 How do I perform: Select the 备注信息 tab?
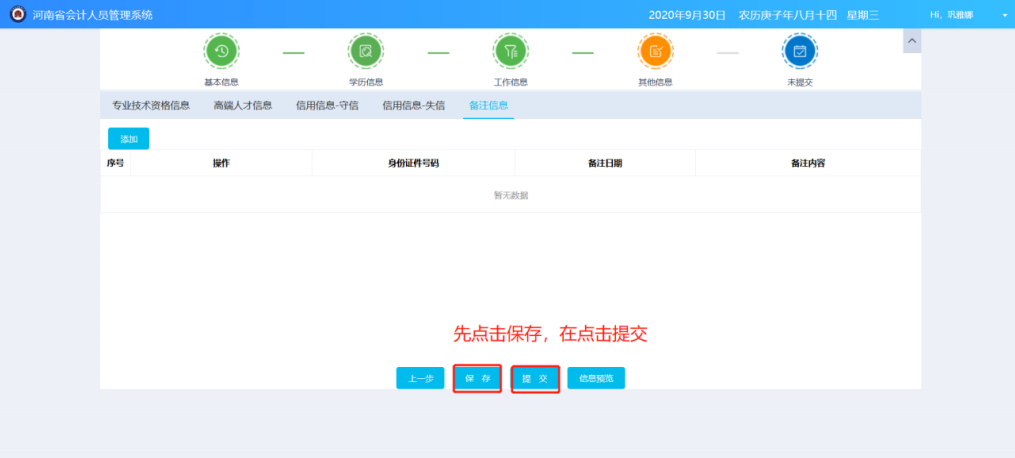[x=489, y=105]
